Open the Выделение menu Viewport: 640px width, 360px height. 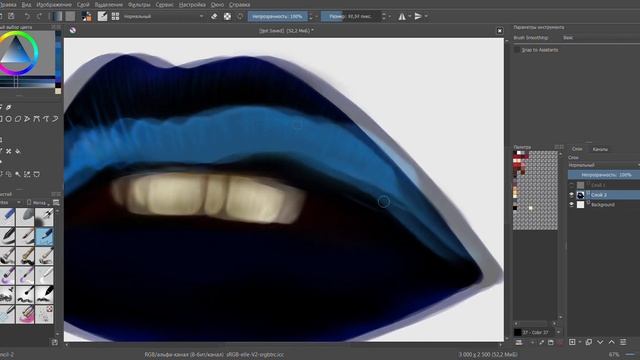pyautogui.click(x=108, y=5)
